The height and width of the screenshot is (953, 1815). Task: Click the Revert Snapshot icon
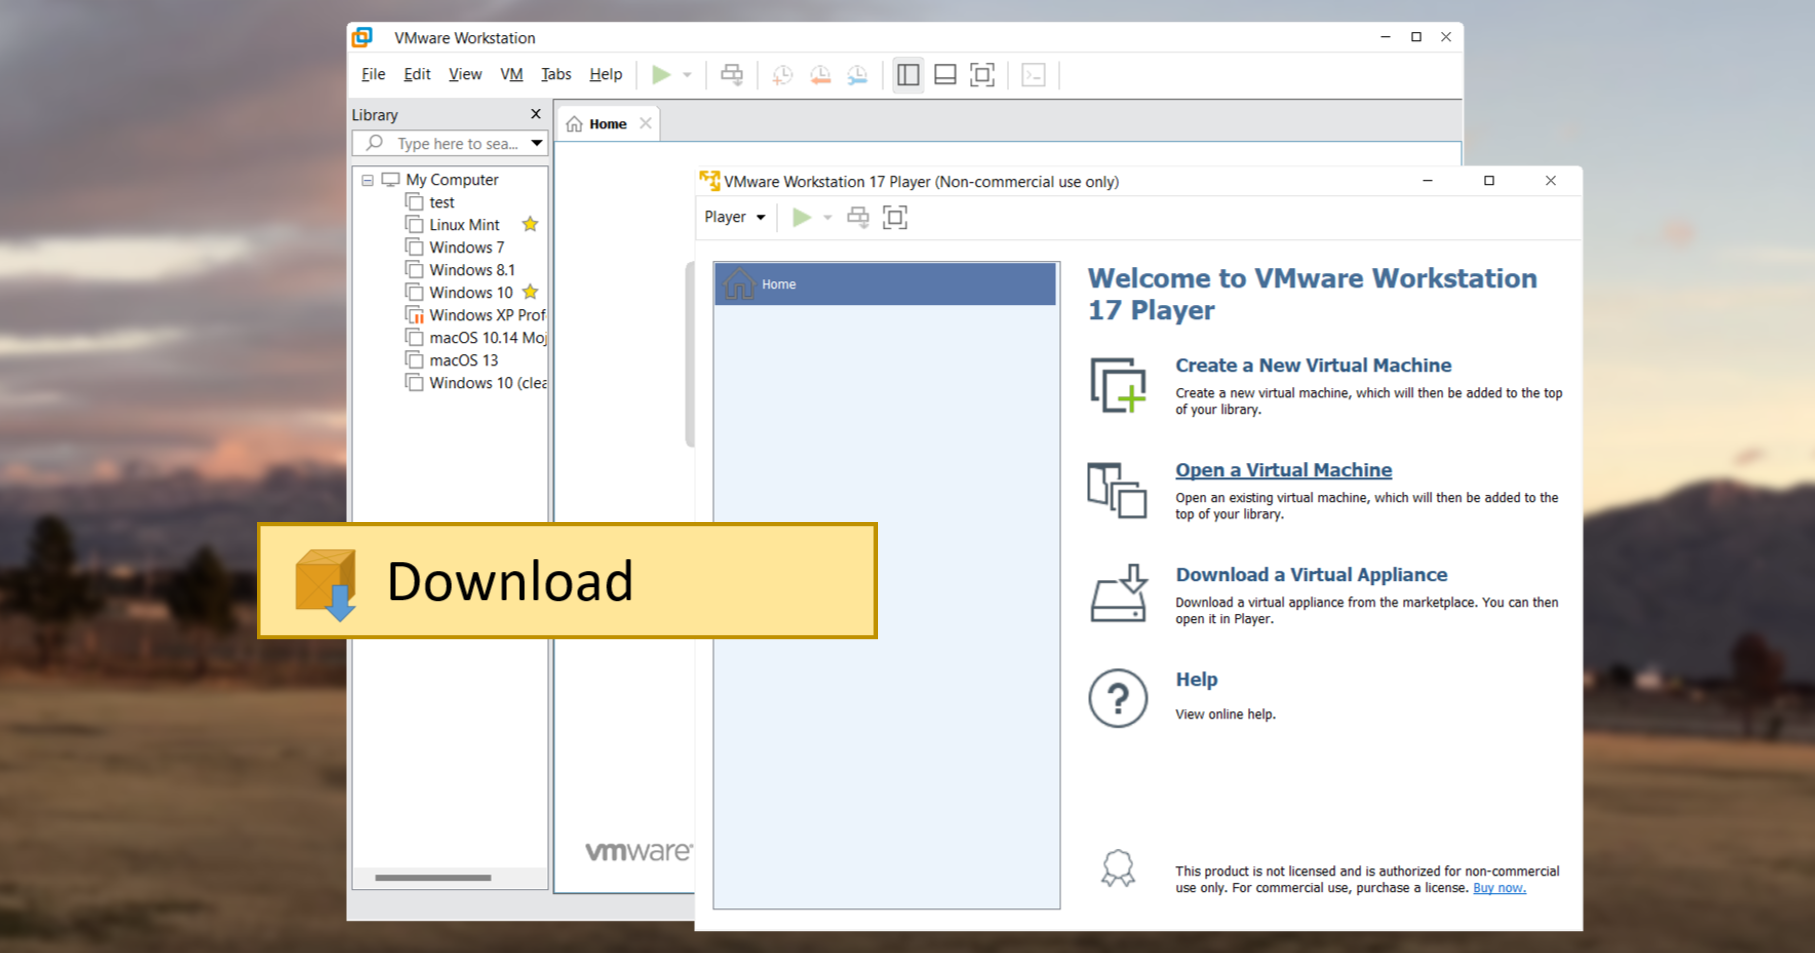(820, 74)
